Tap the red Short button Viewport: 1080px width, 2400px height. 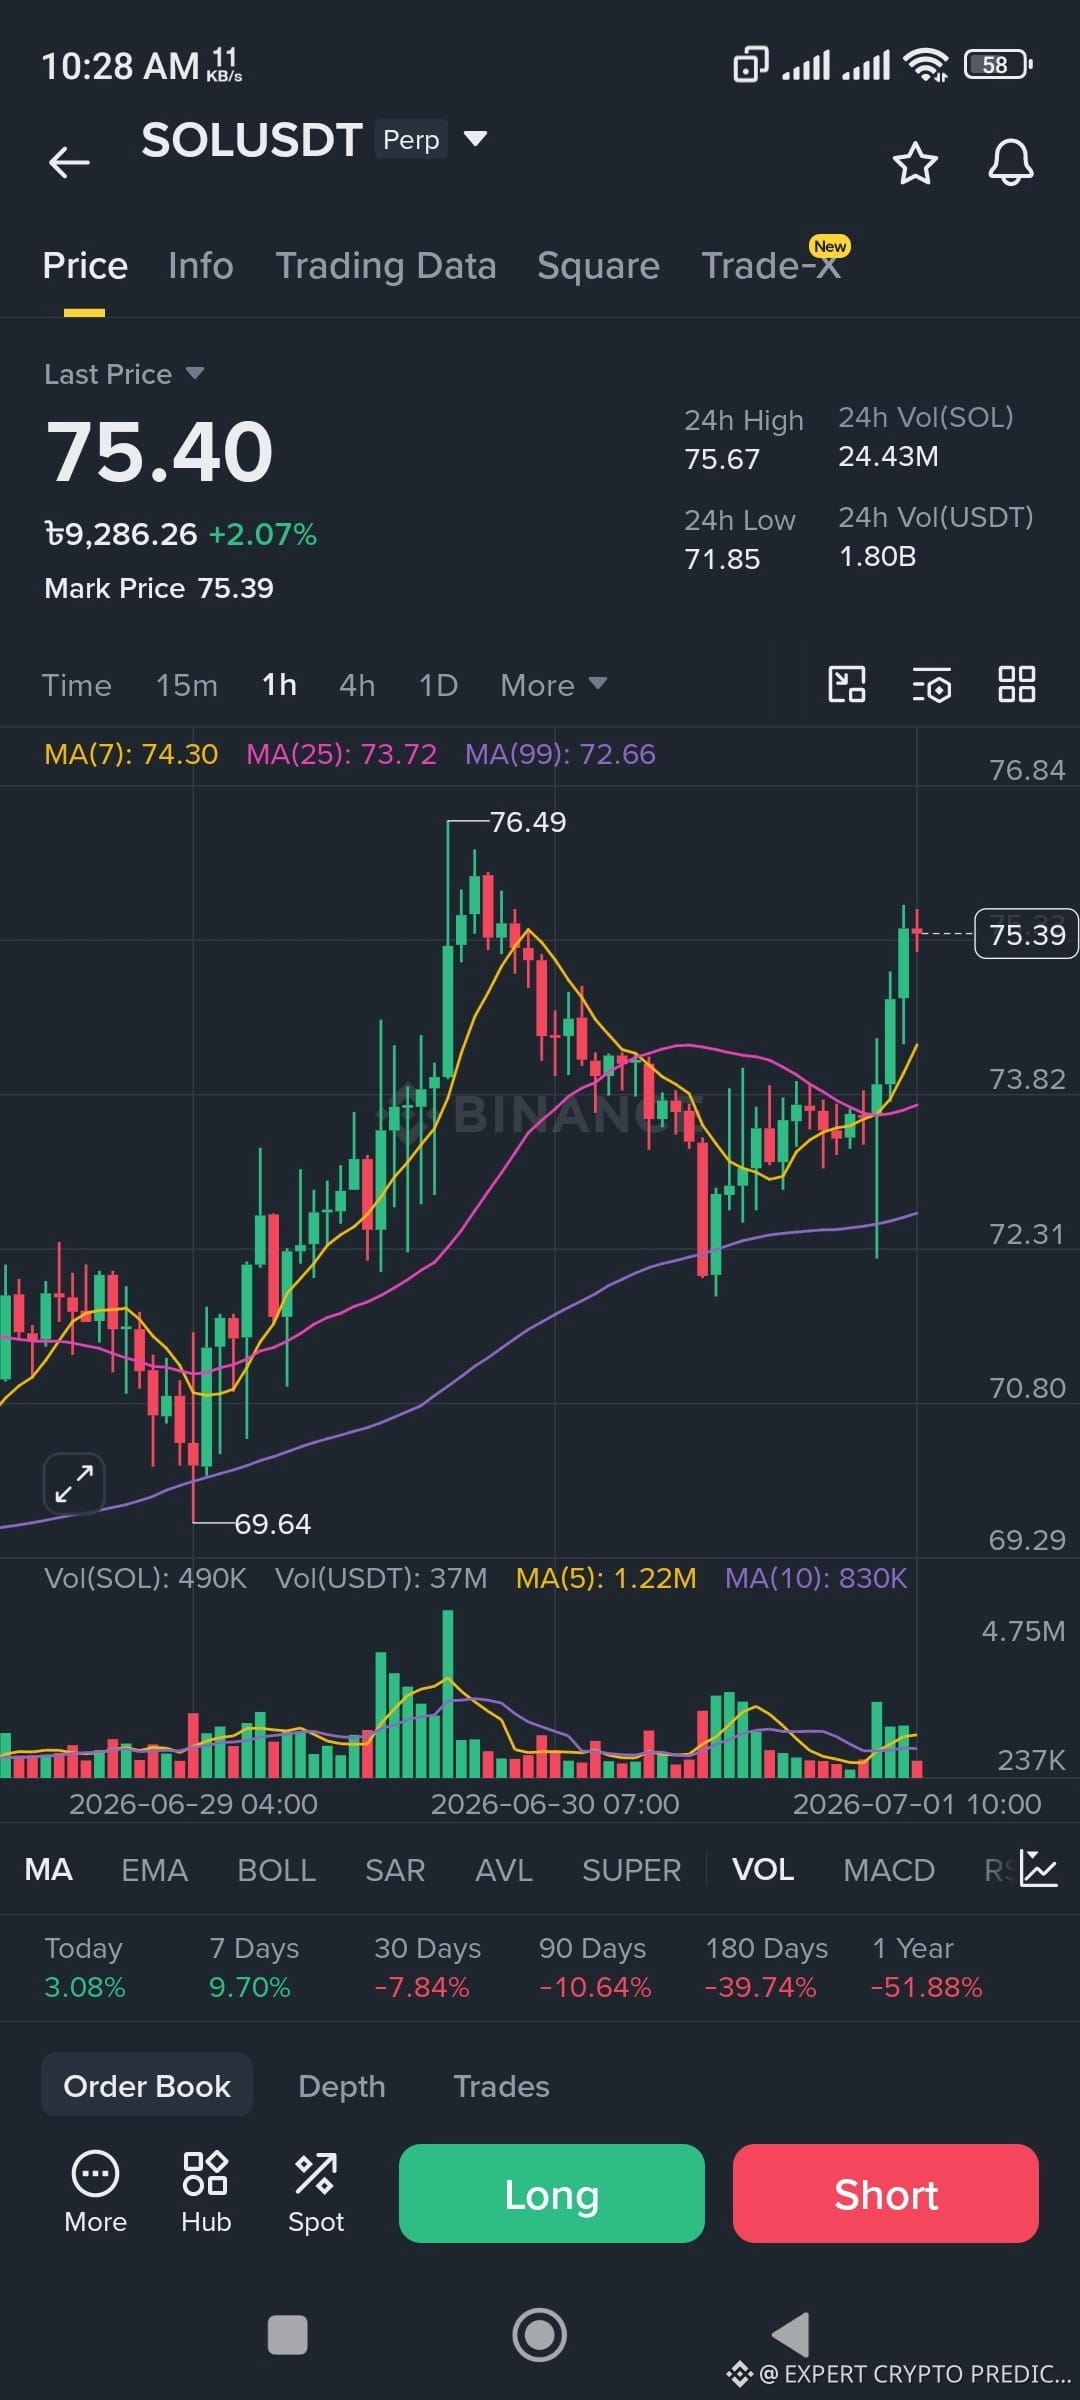click(886, 2193)
